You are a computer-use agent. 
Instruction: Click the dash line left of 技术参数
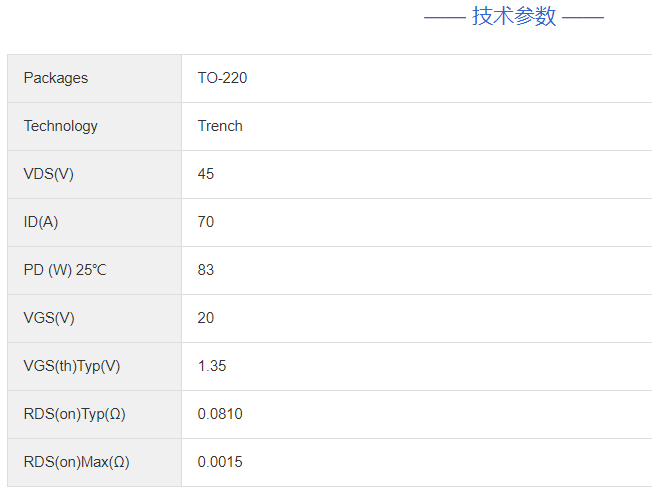pos(445,18)
